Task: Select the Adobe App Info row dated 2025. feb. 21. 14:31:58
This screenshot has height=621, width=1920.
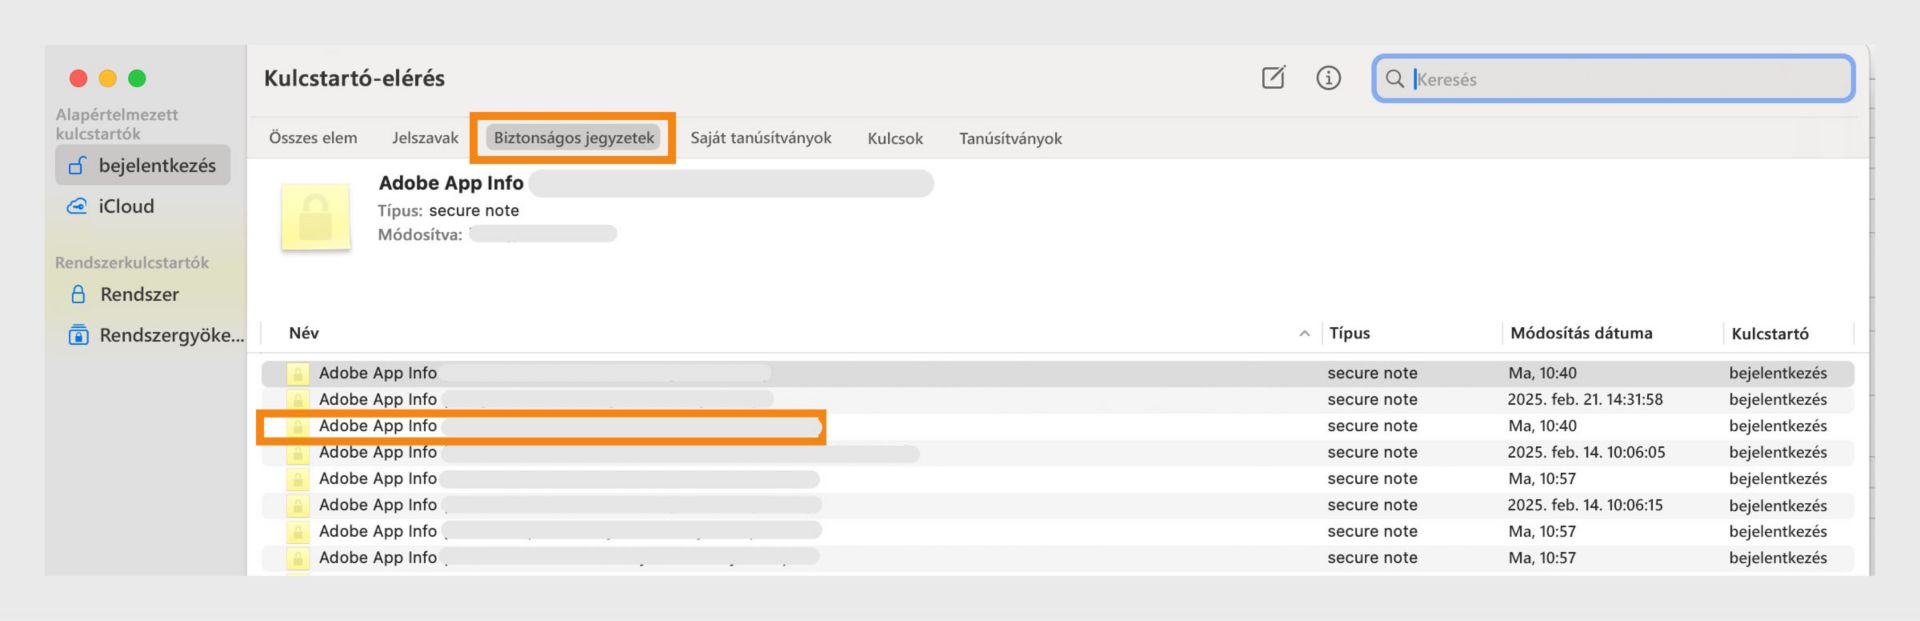Action: (1057, 399)
